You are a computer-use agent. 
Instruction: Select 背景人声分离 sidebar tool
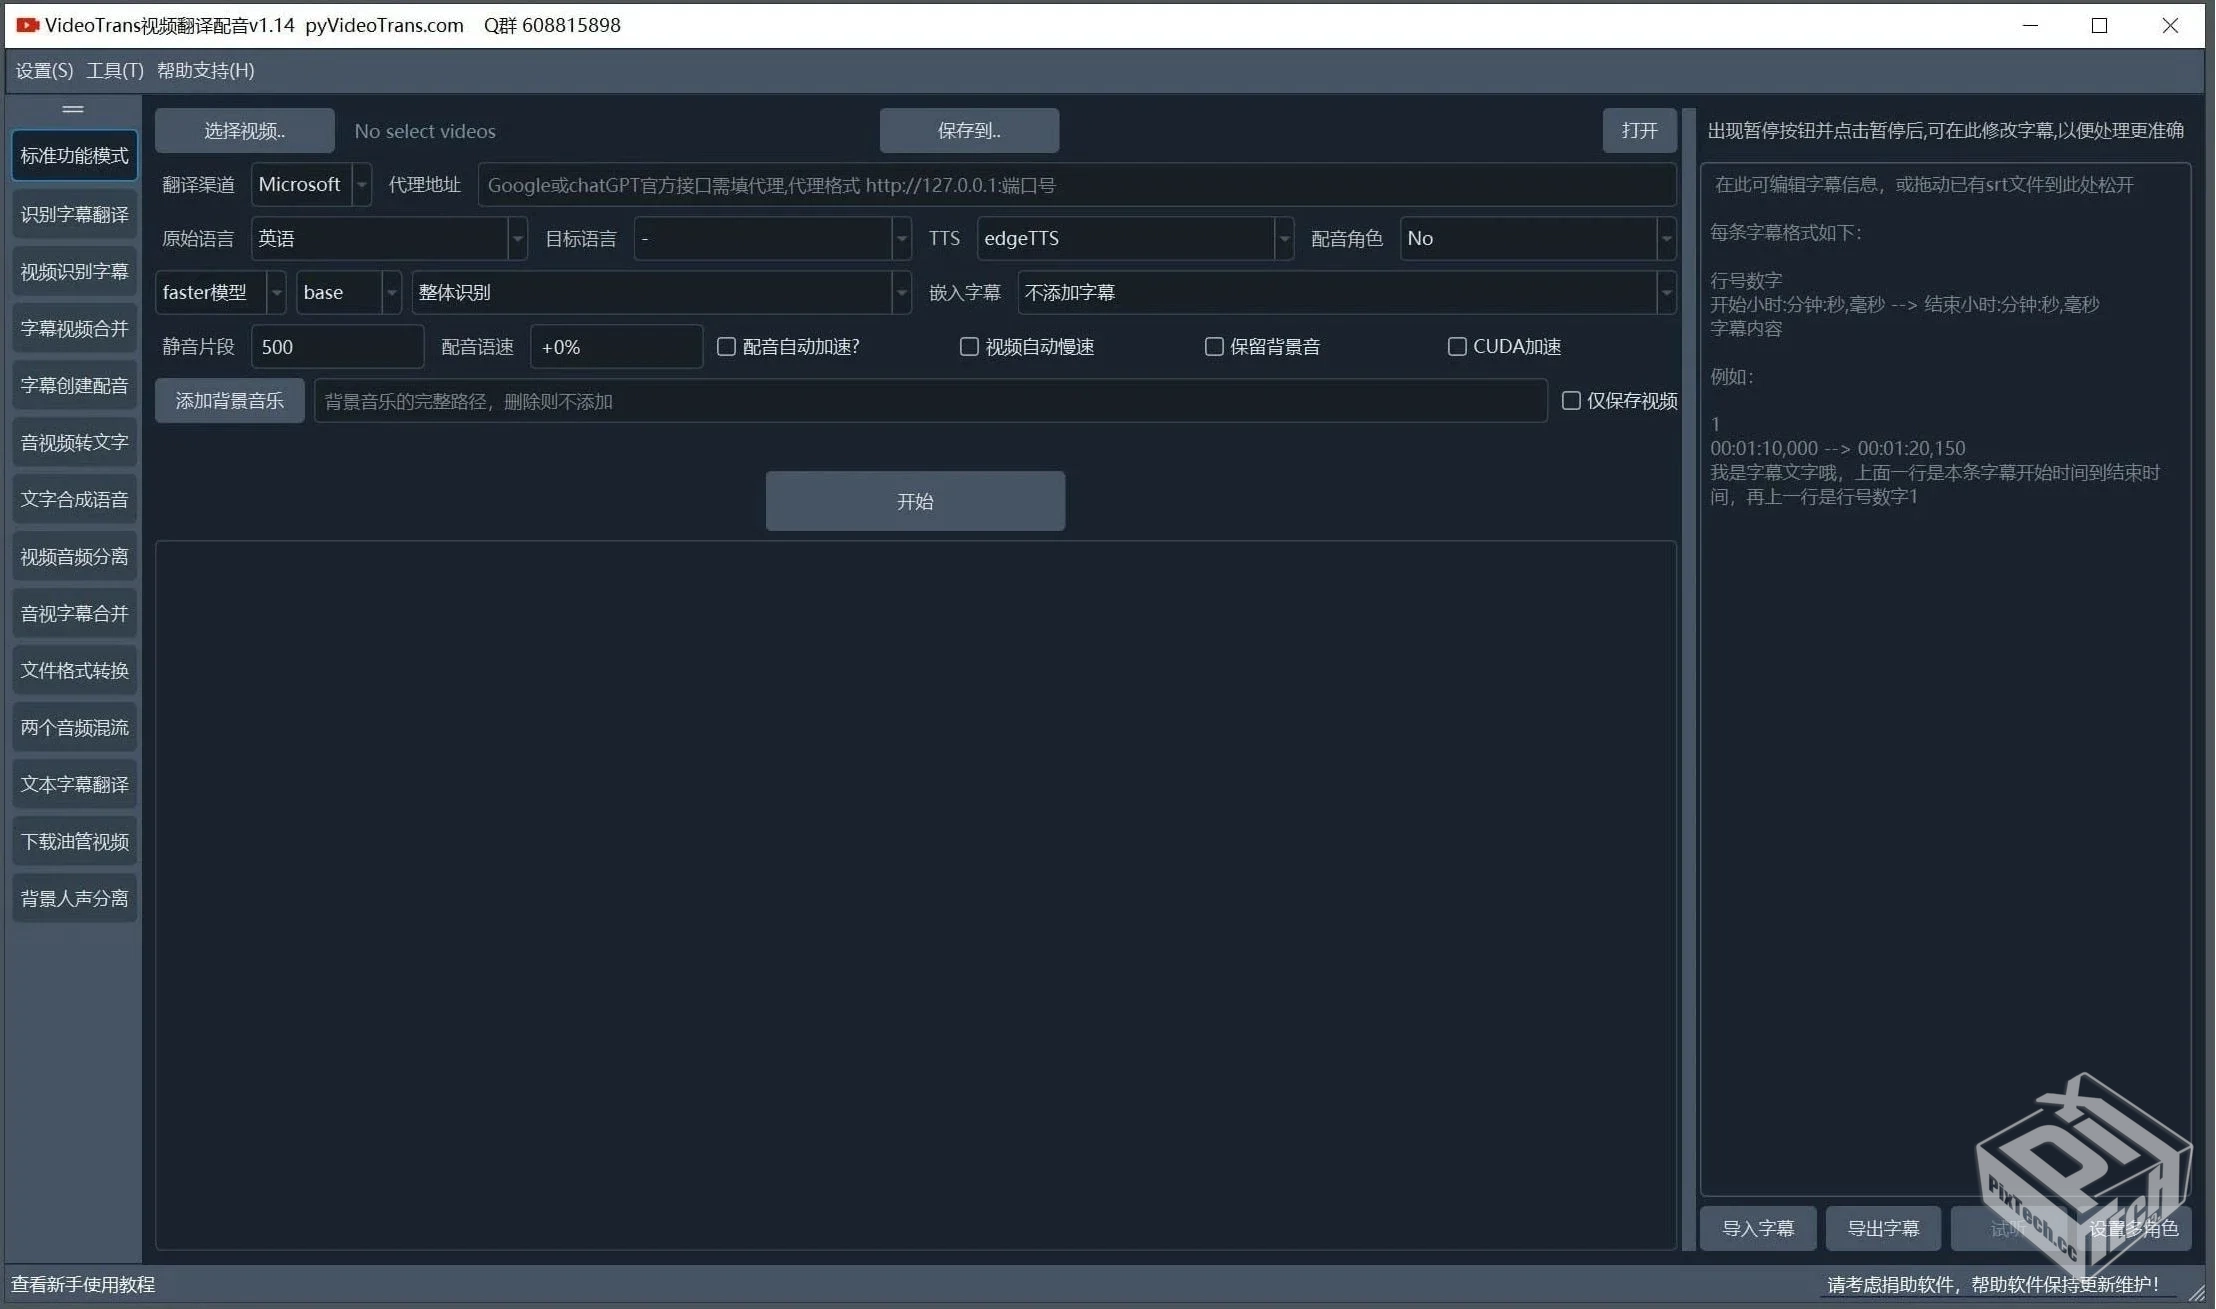(75, 899)
